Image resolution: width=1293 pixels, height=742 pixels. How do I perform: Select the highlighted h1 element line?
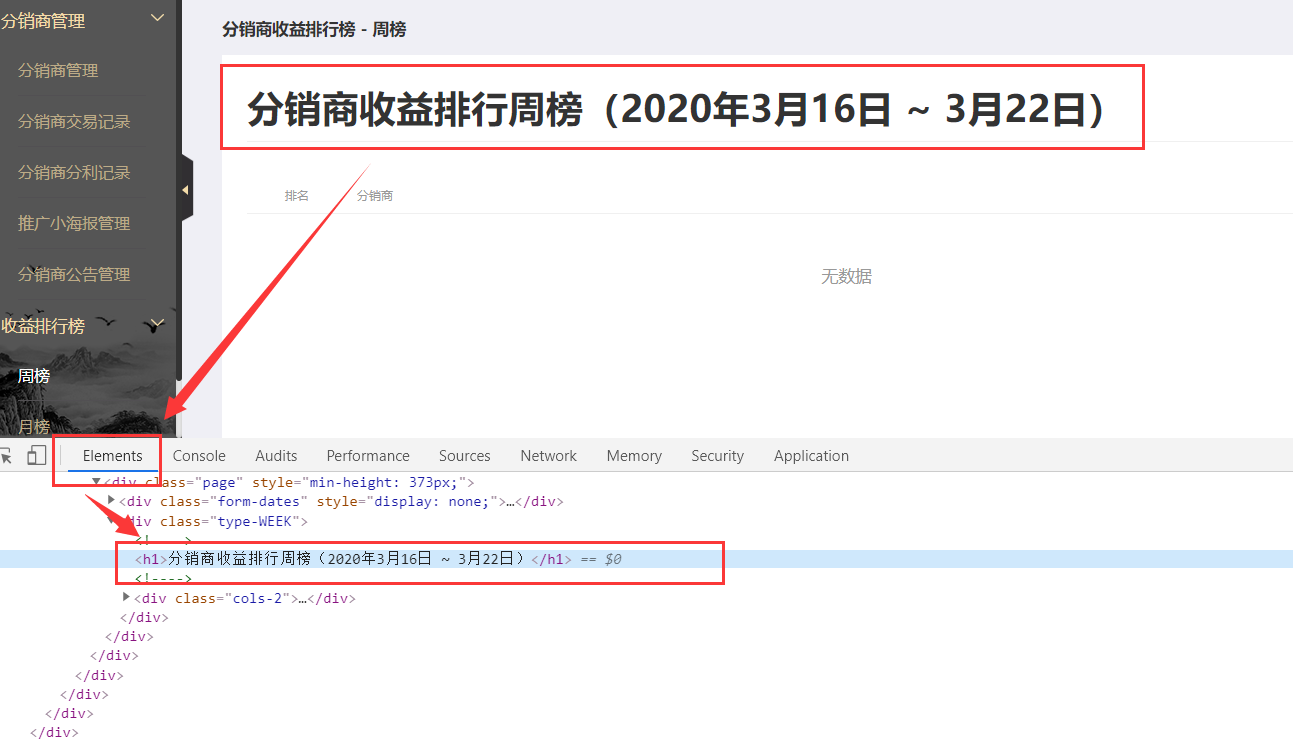click(346, 559)
